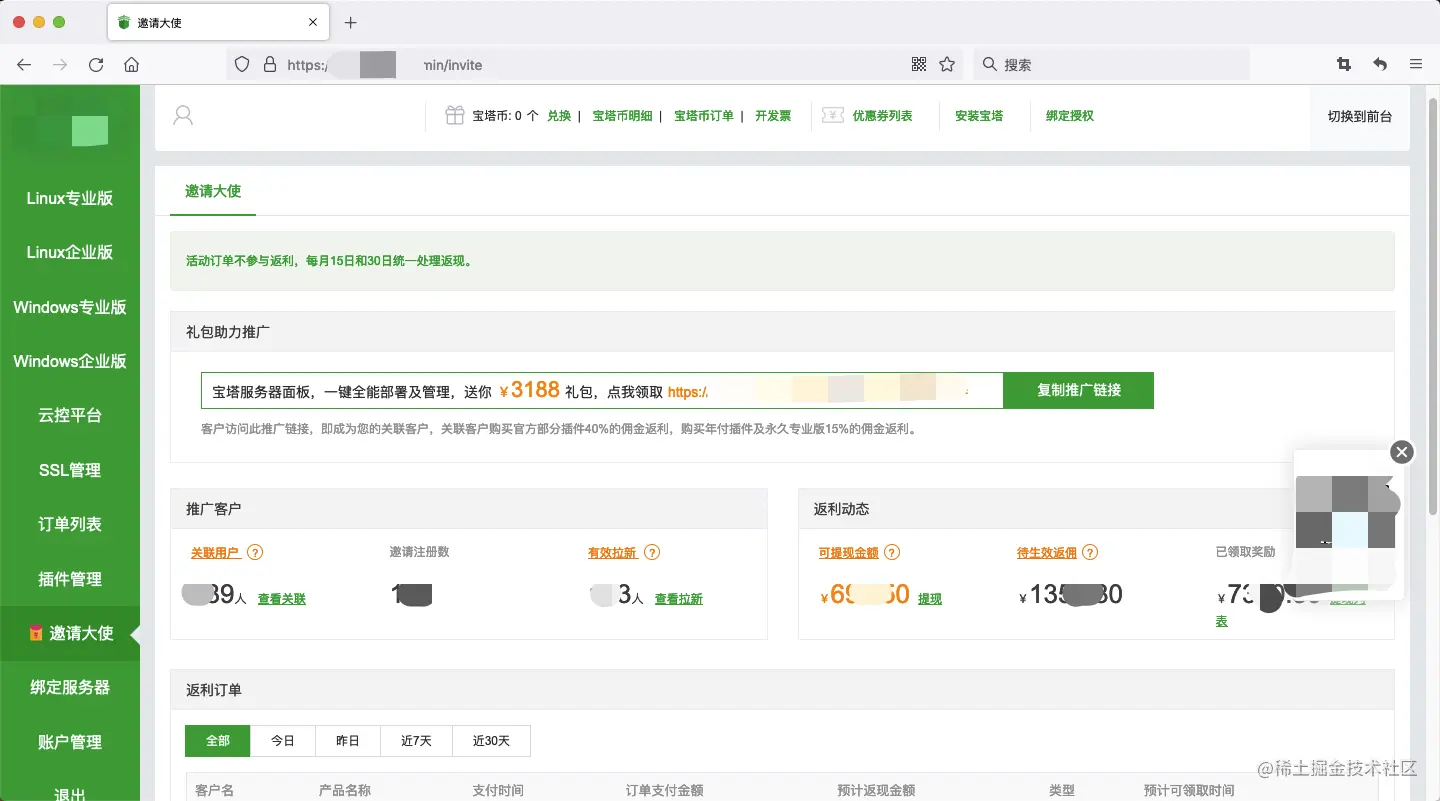Open SSL管理 in the left sidebar
Viewport: 1440px width, 801px height.
(x=69, y=469)
